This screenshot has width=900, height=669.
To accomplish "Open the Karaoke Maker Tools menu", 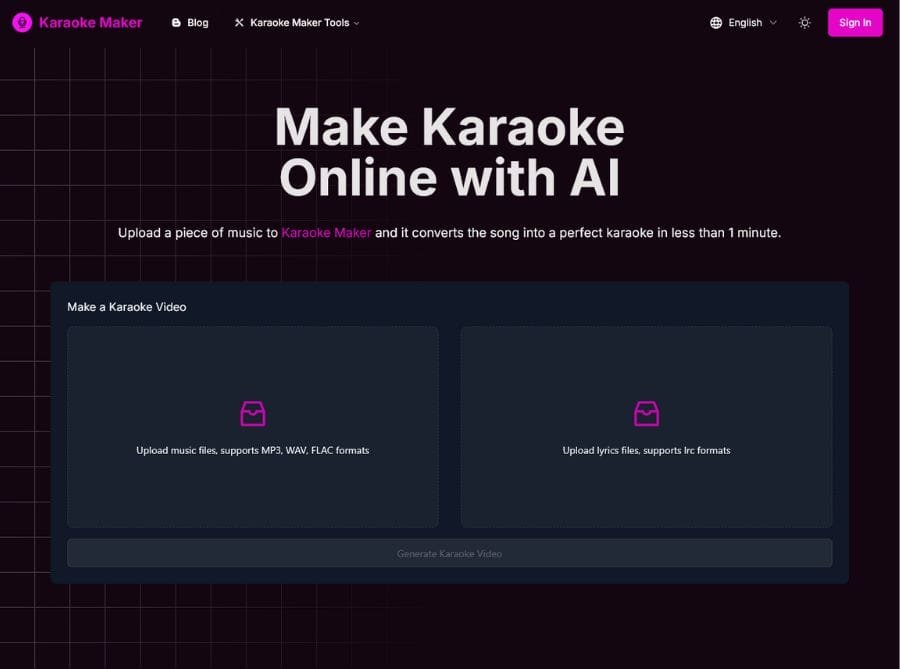I will pyautogui.click(x=299, y=23).
